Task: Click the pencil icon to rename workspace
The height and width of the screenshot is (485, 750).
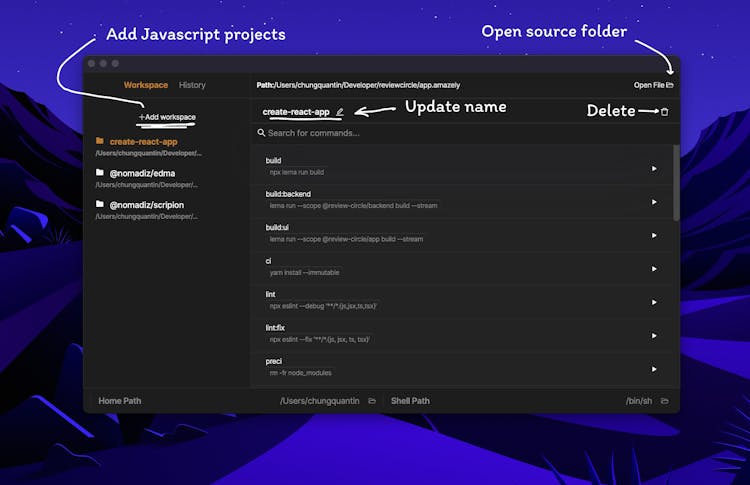Action: coord(340,112)
